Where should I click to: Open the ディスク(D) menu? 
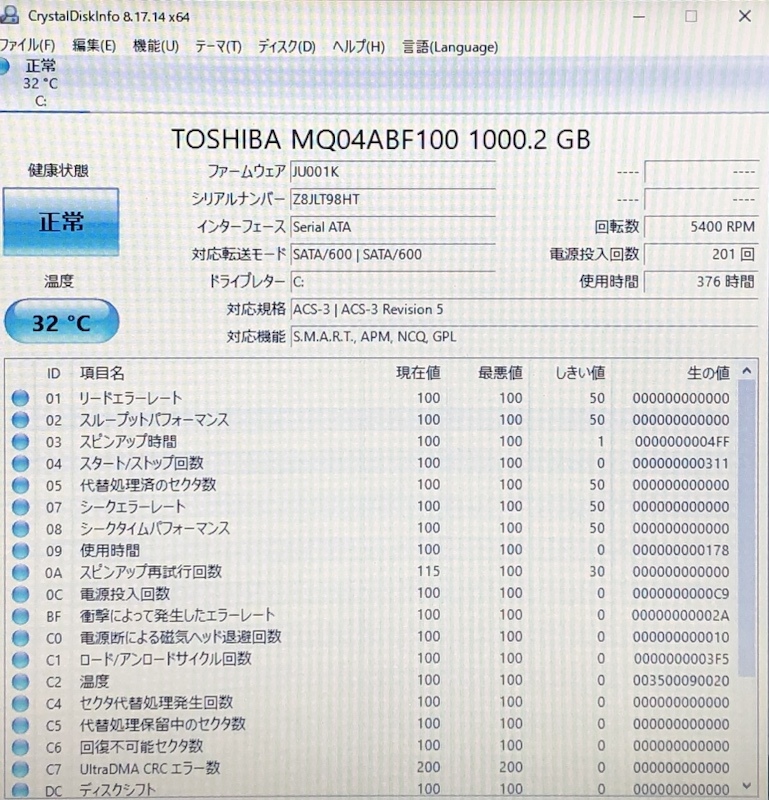click(x=286, y=46)
